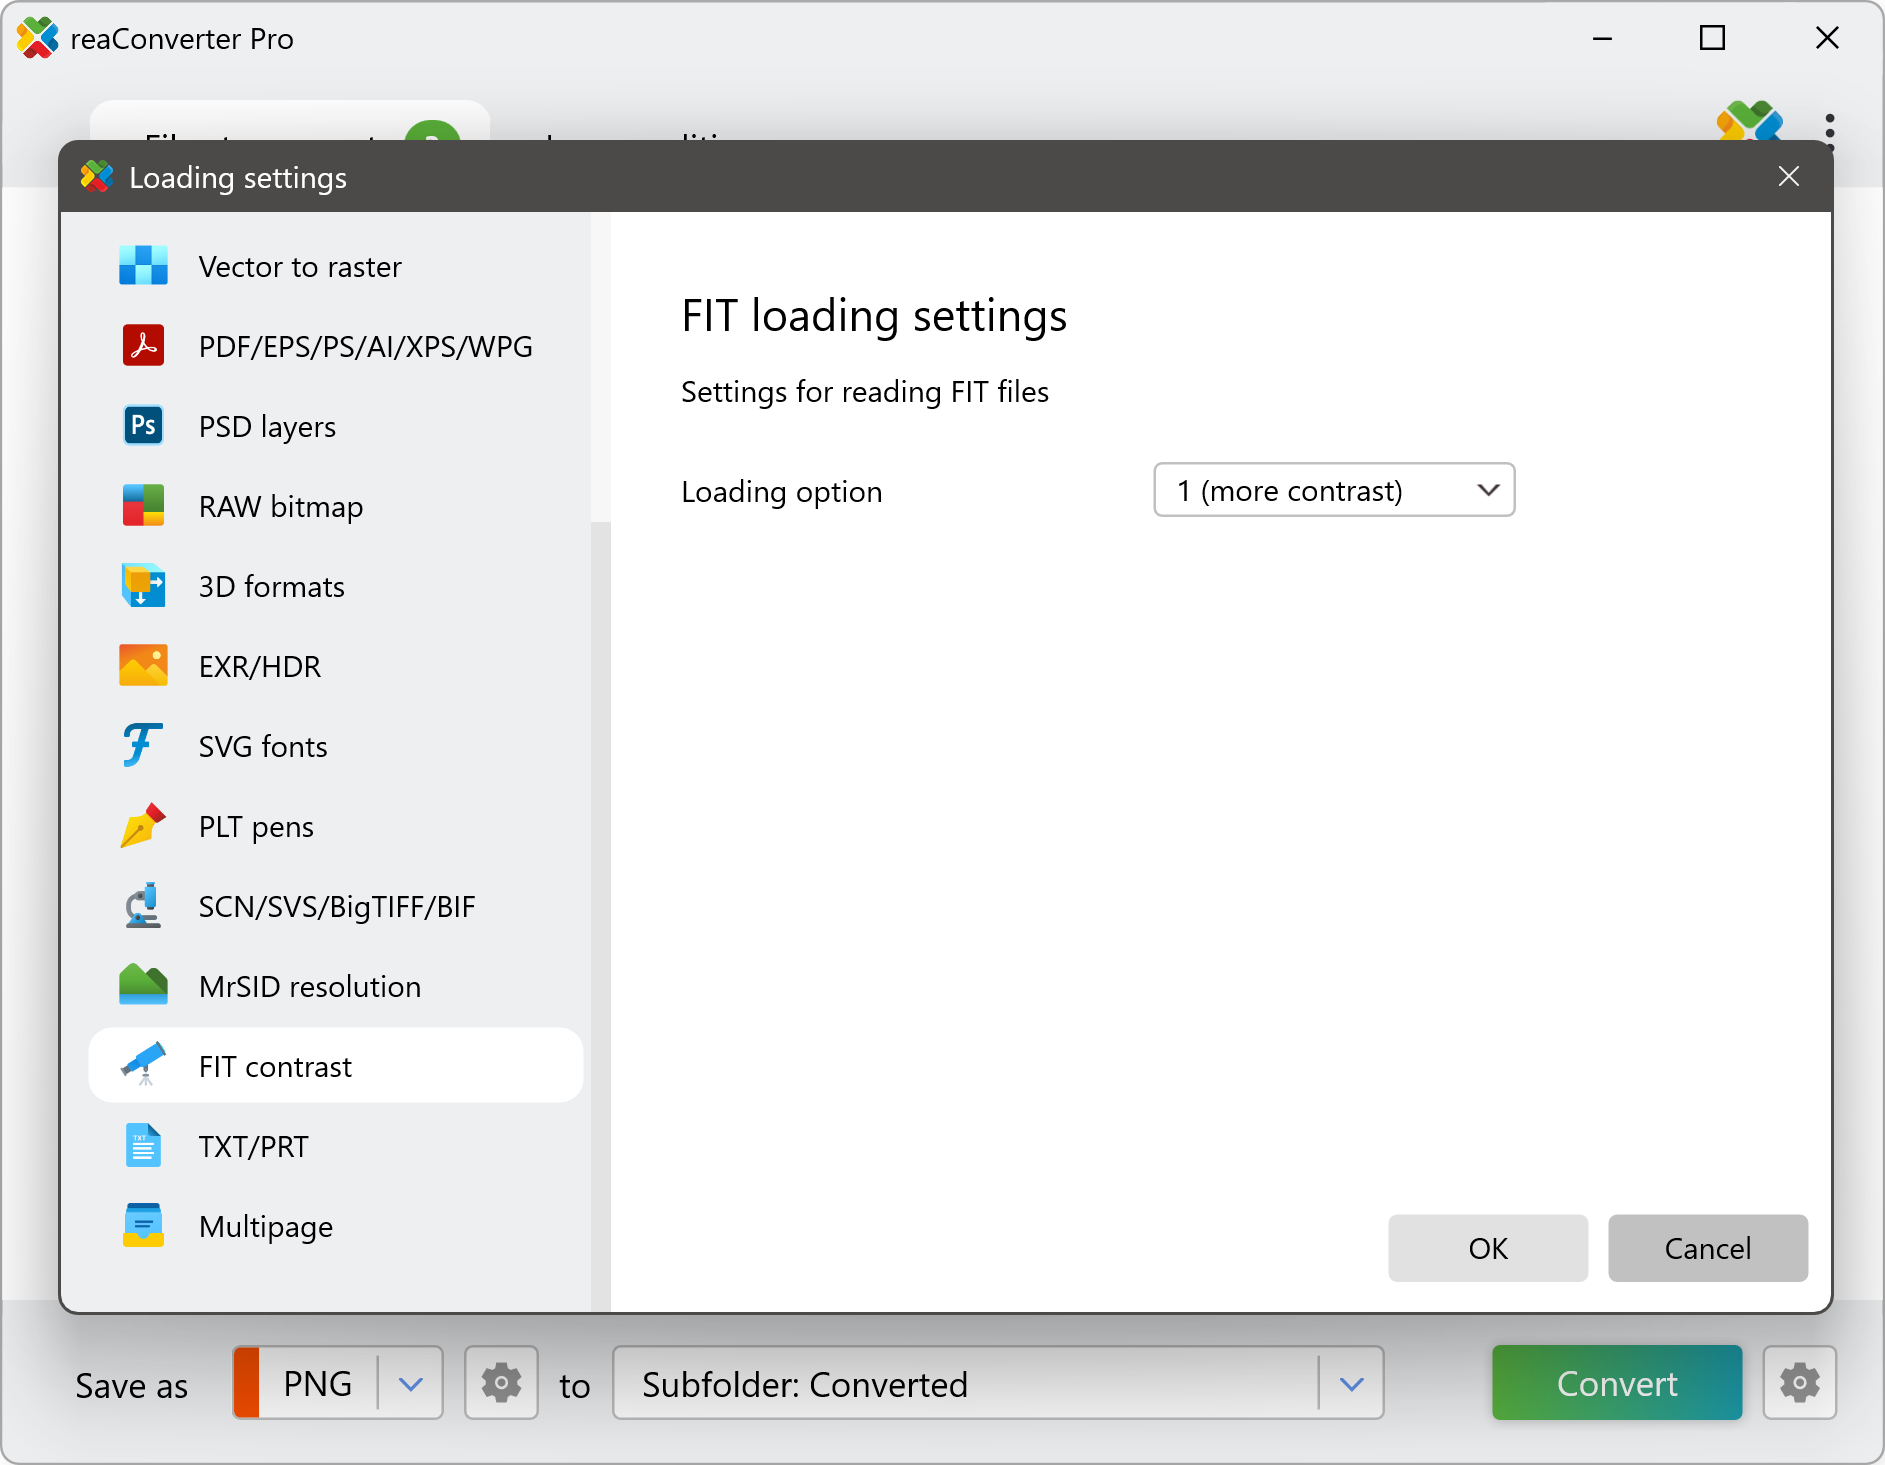Viewport: 1885px width, 1465px height.
Task: Expand the Subfolder: Converted destination dropdown
Action: tap(1351, 1384)
